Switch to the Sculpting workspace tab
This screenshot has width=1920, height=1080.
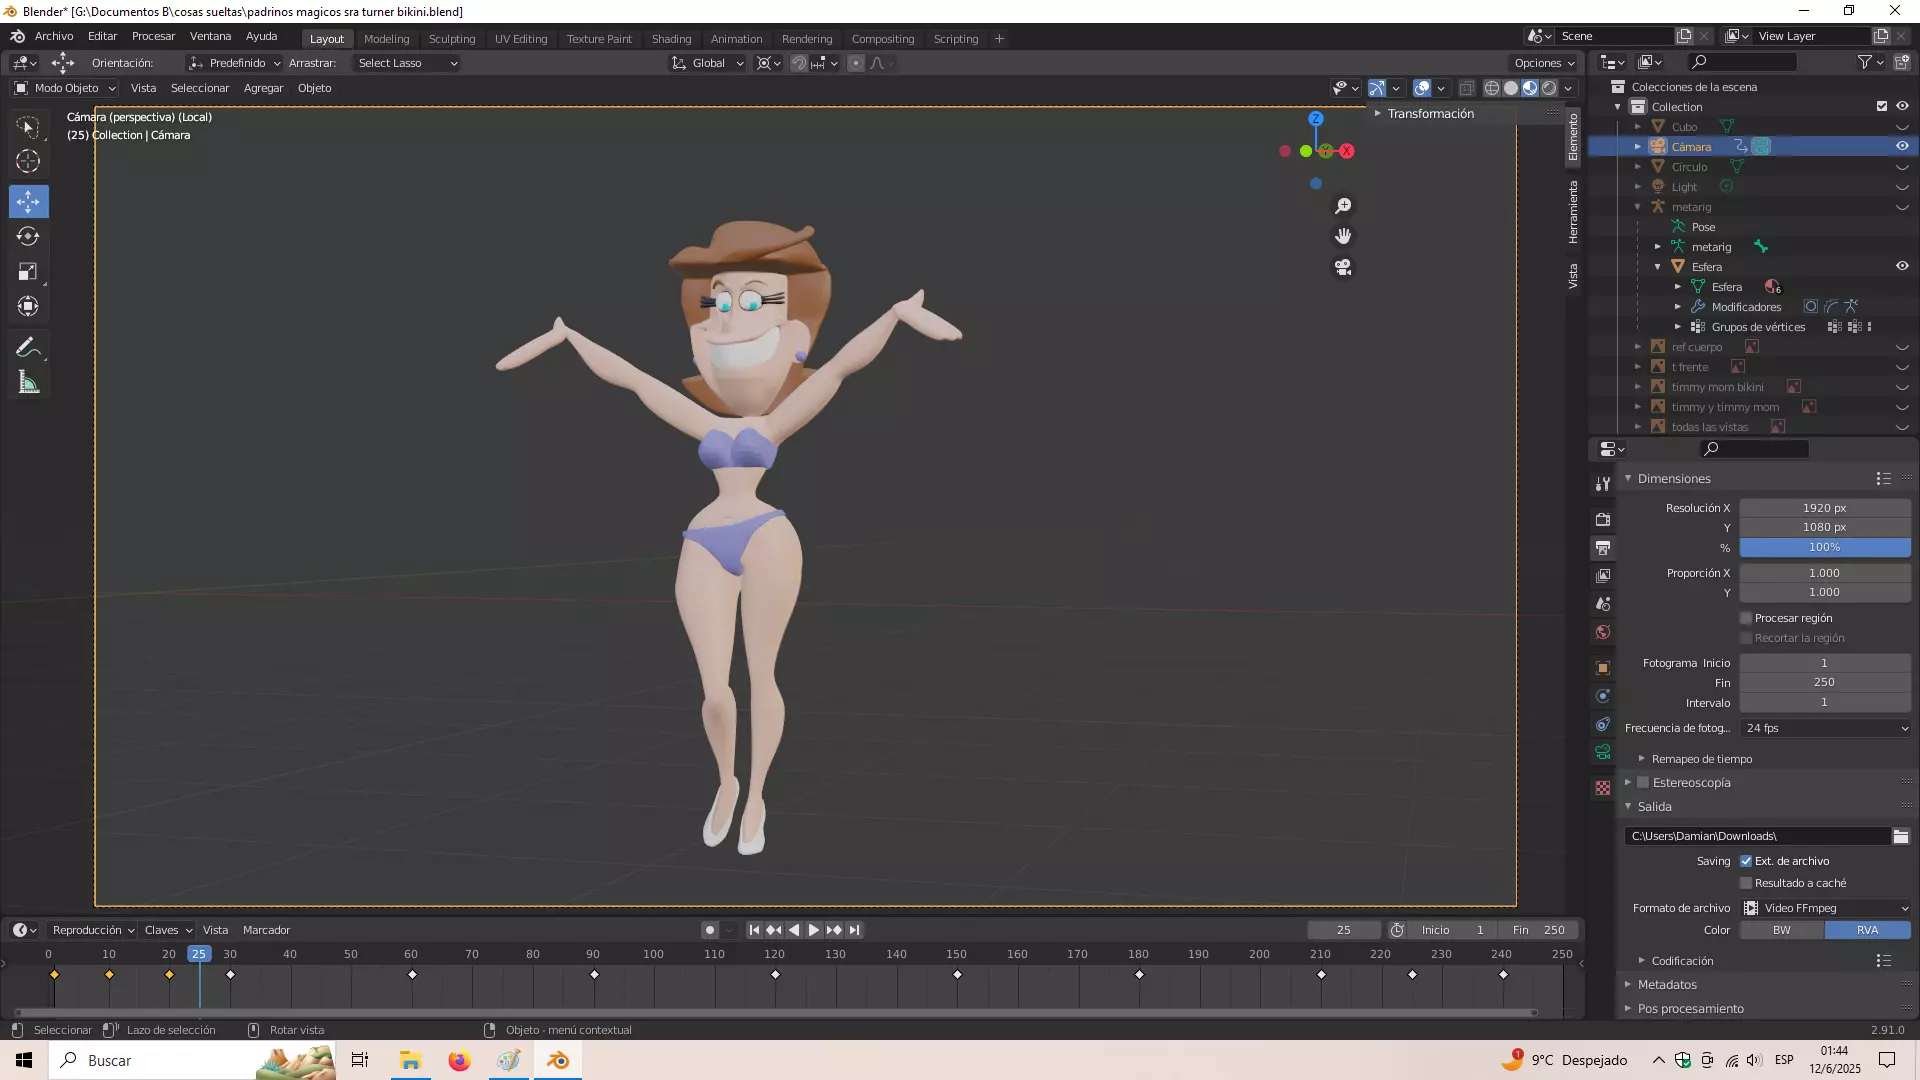pyautogui.click(x=452, y=39)
